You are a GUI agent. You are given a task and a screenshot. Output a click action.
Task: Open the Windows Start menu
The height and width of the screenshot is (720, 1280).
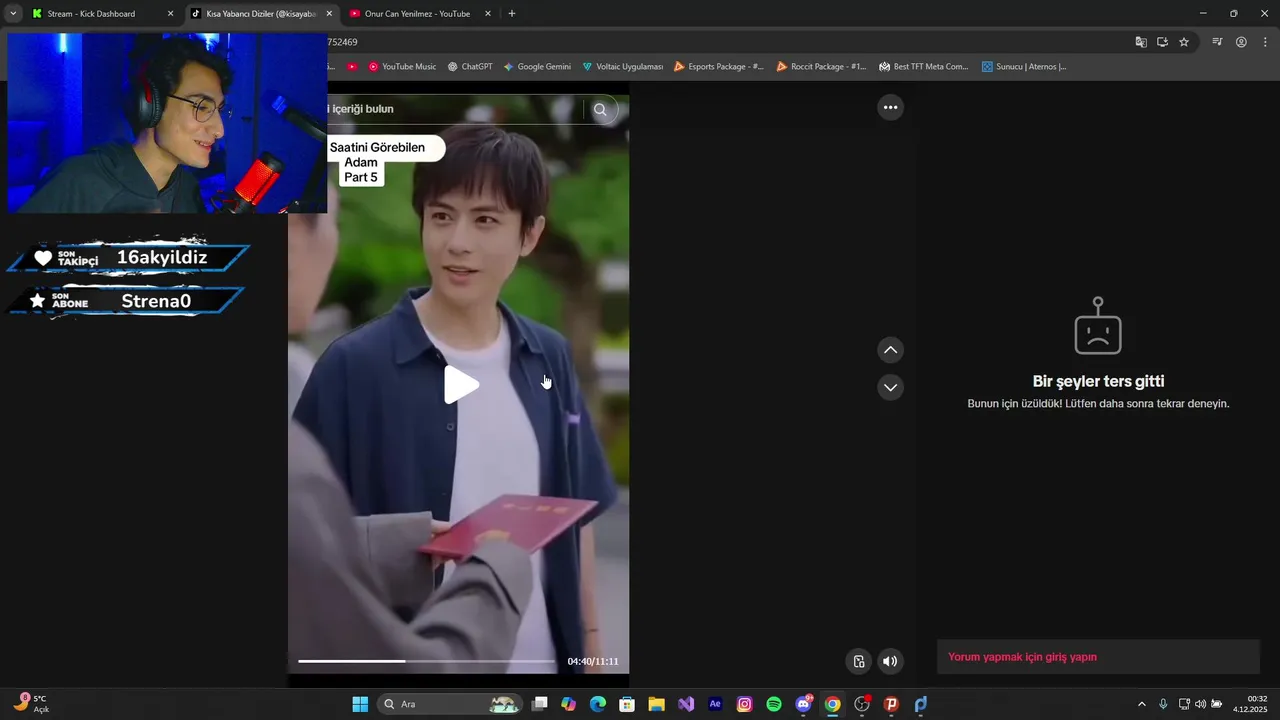360,704
